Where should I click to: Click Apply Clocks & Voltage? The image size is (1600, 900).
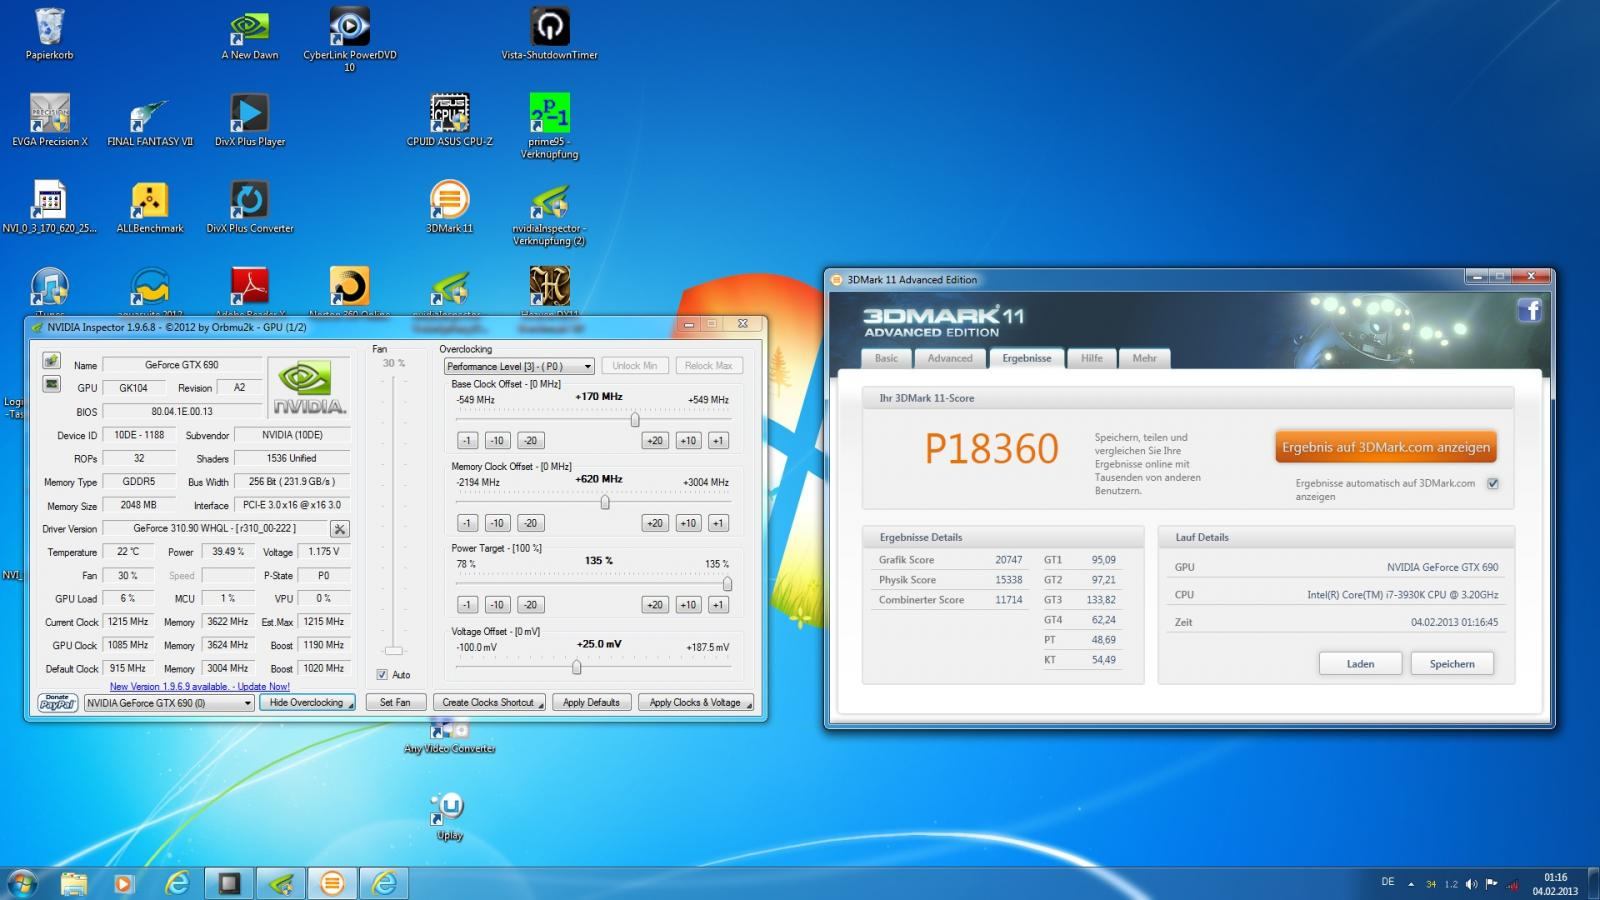(x=695, y=702)
